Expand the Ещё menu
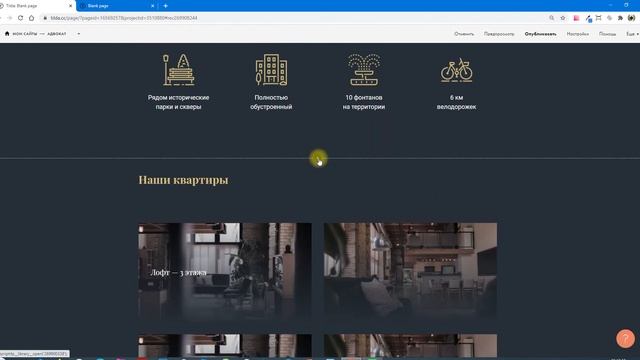Screen dimensions: 640x360 pyautogui.click(x=632, y=34)
